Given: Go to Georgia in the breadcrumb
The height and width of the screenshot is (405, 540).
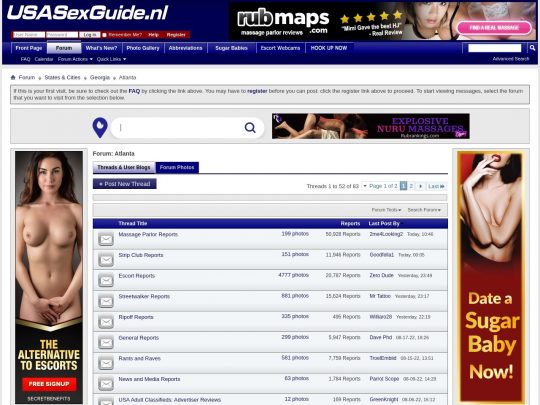Looking at the screenshot, I should tap(100, 77).
